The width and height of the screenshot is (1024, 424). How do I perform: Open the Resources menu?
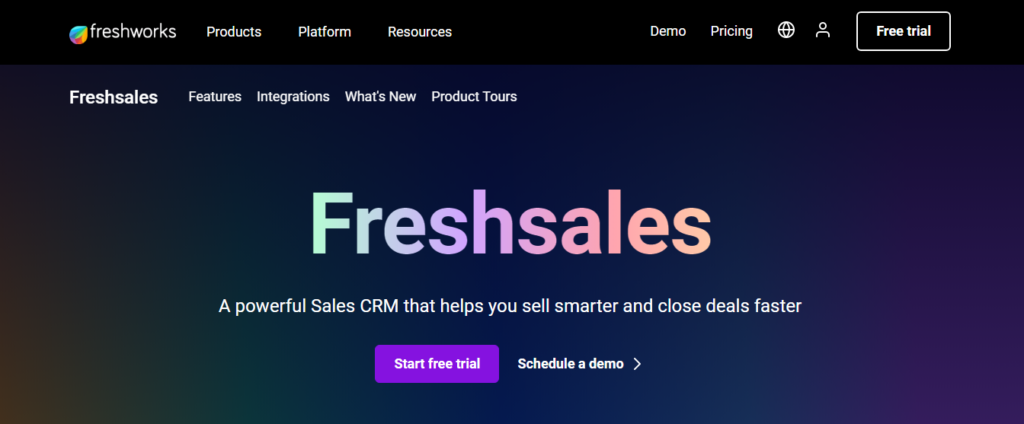coord(419,32)
